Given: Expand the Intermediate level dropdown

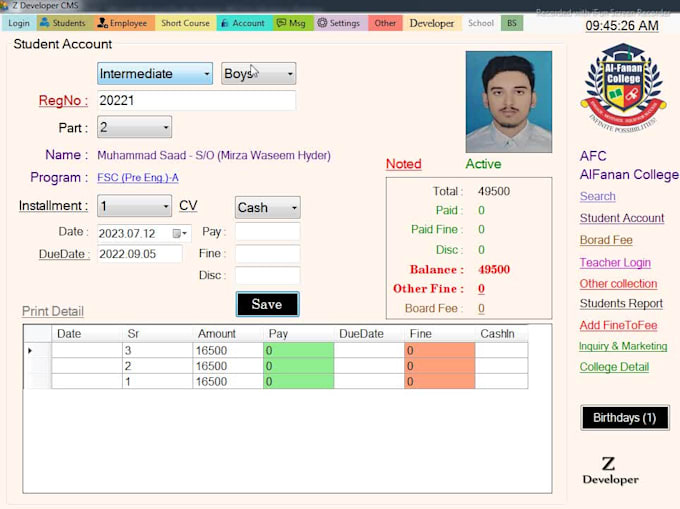Looking at the screenshot, I should click(206, 74).
